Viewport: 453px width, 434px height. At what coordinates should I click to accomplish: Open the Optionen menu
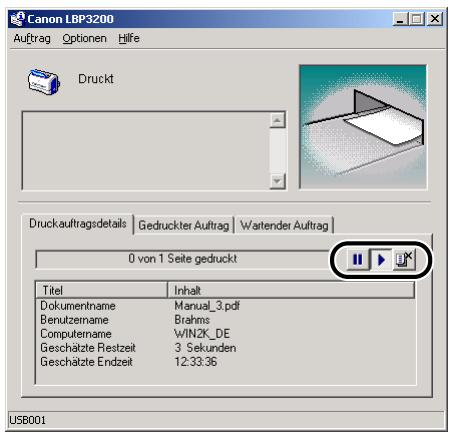(84, 38)
